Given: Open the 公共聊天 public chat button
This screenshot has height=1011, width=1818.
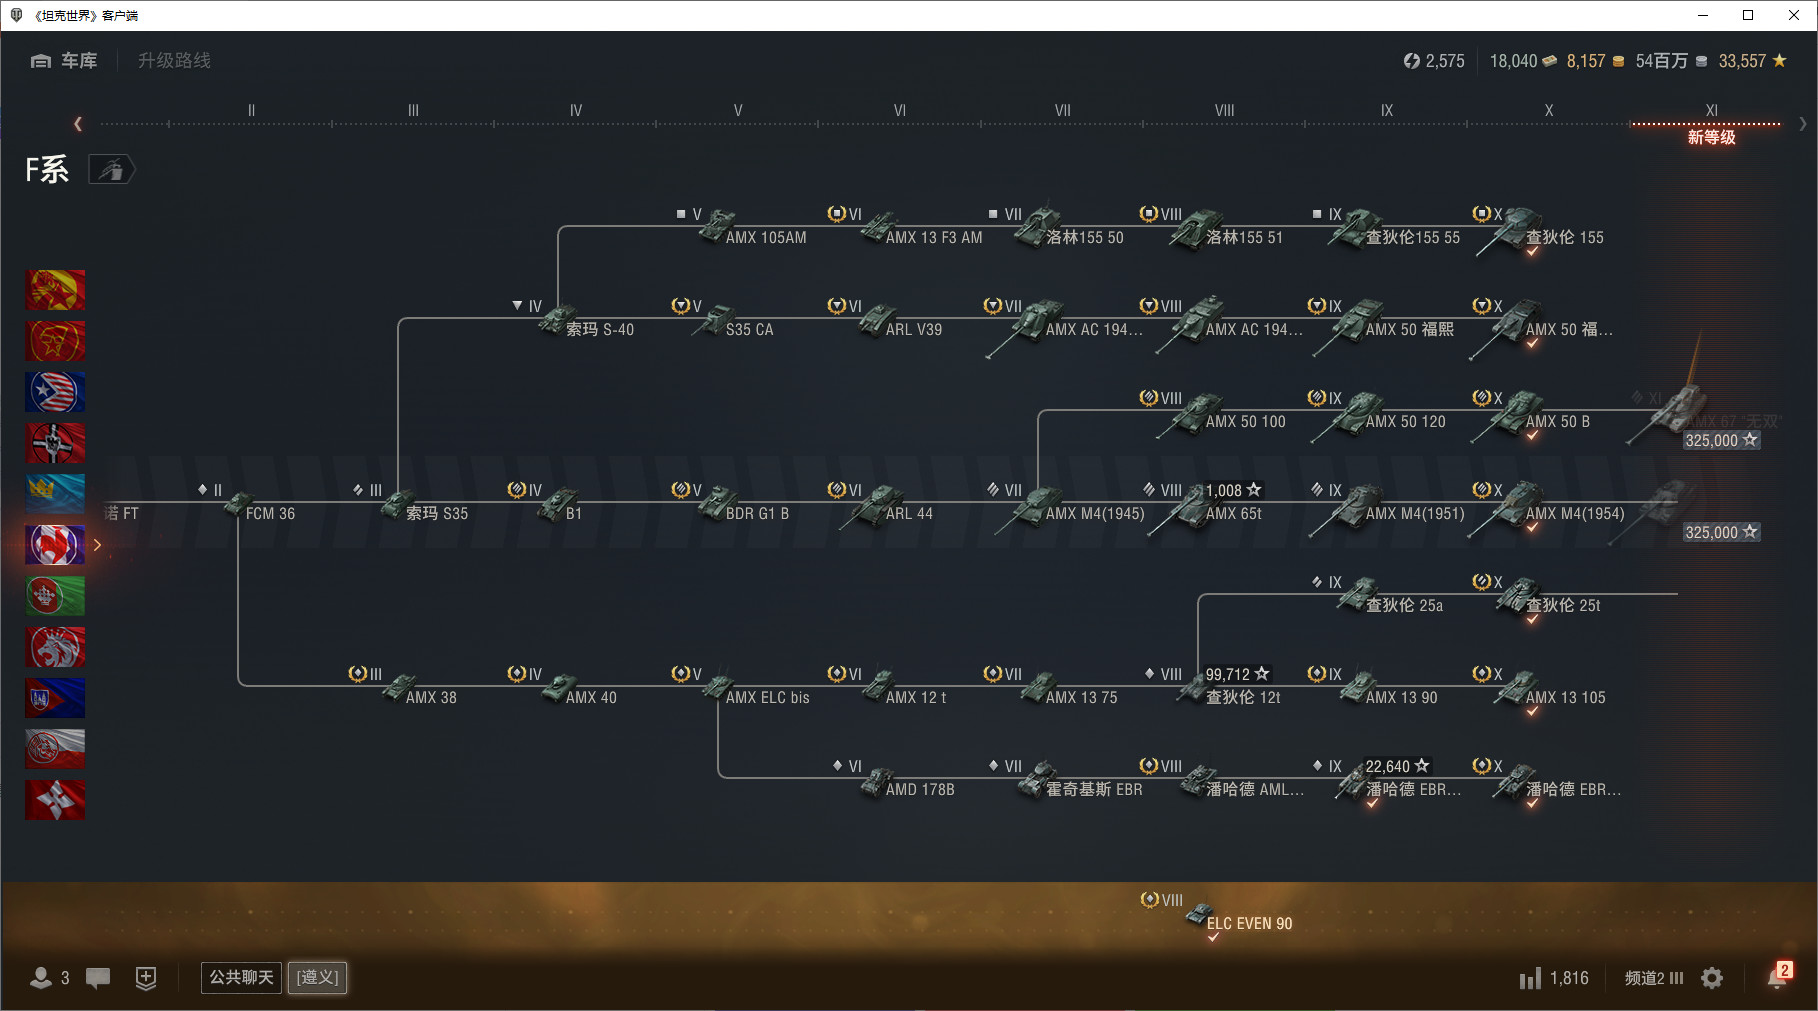Looking at the screenshot, I should [x=241, y=977].
